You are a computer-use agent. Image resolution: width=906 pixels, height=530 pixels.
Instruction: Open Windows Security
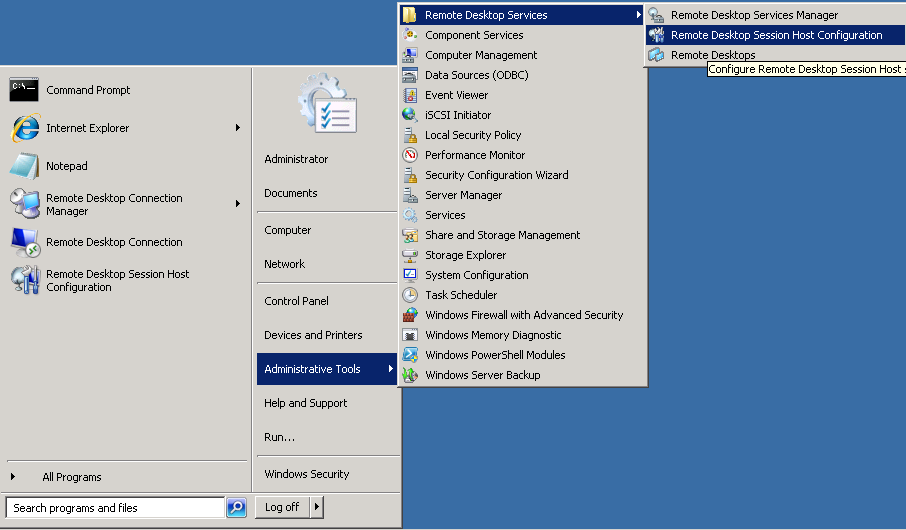point(307,474)
